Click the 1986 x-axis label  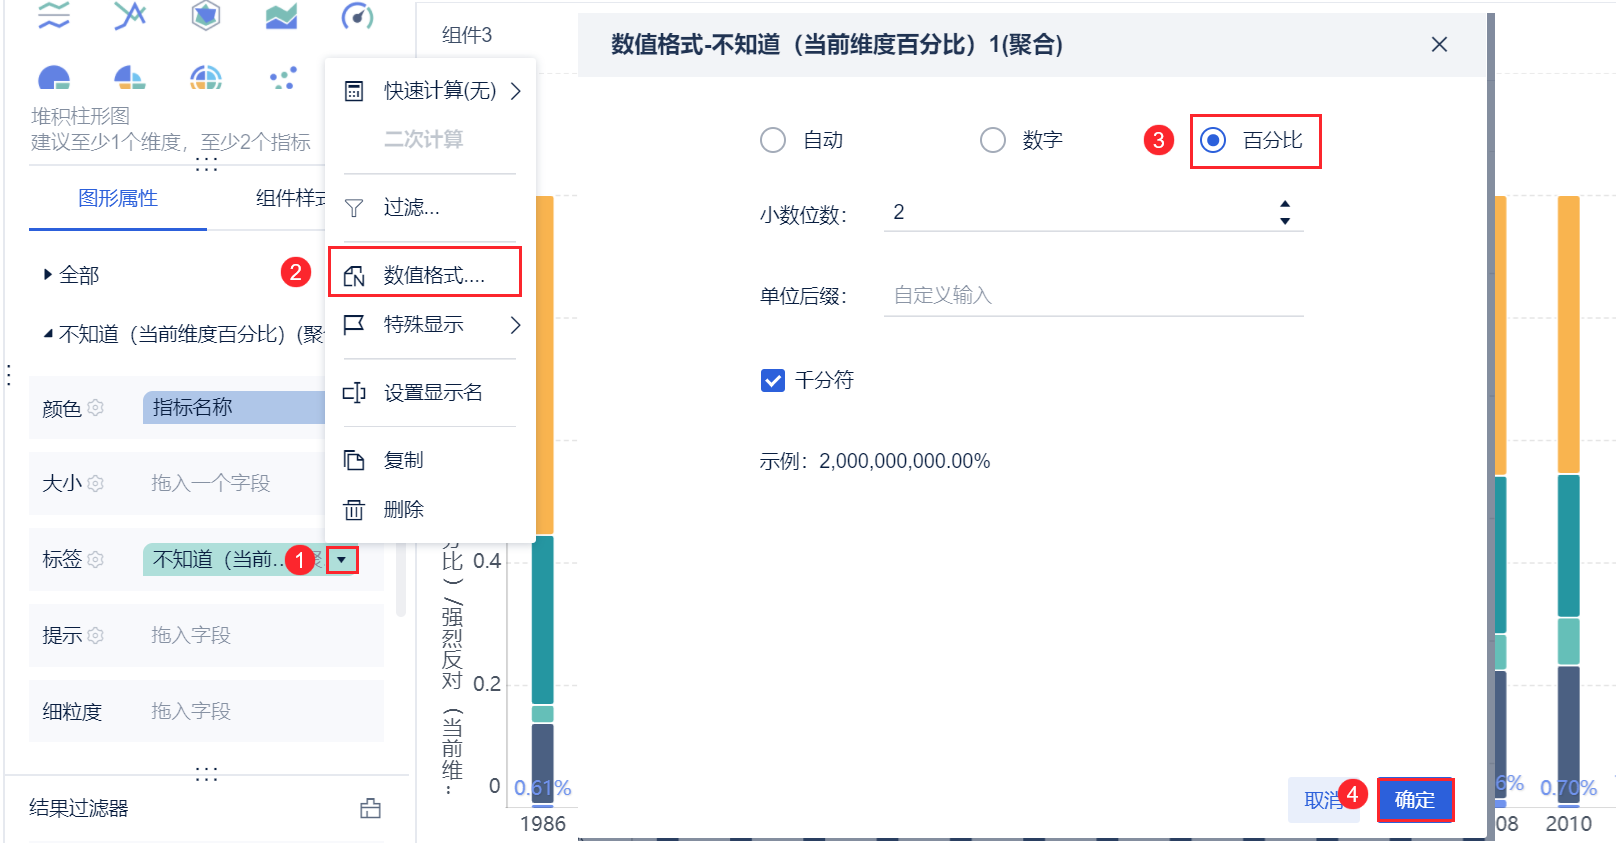543,824
